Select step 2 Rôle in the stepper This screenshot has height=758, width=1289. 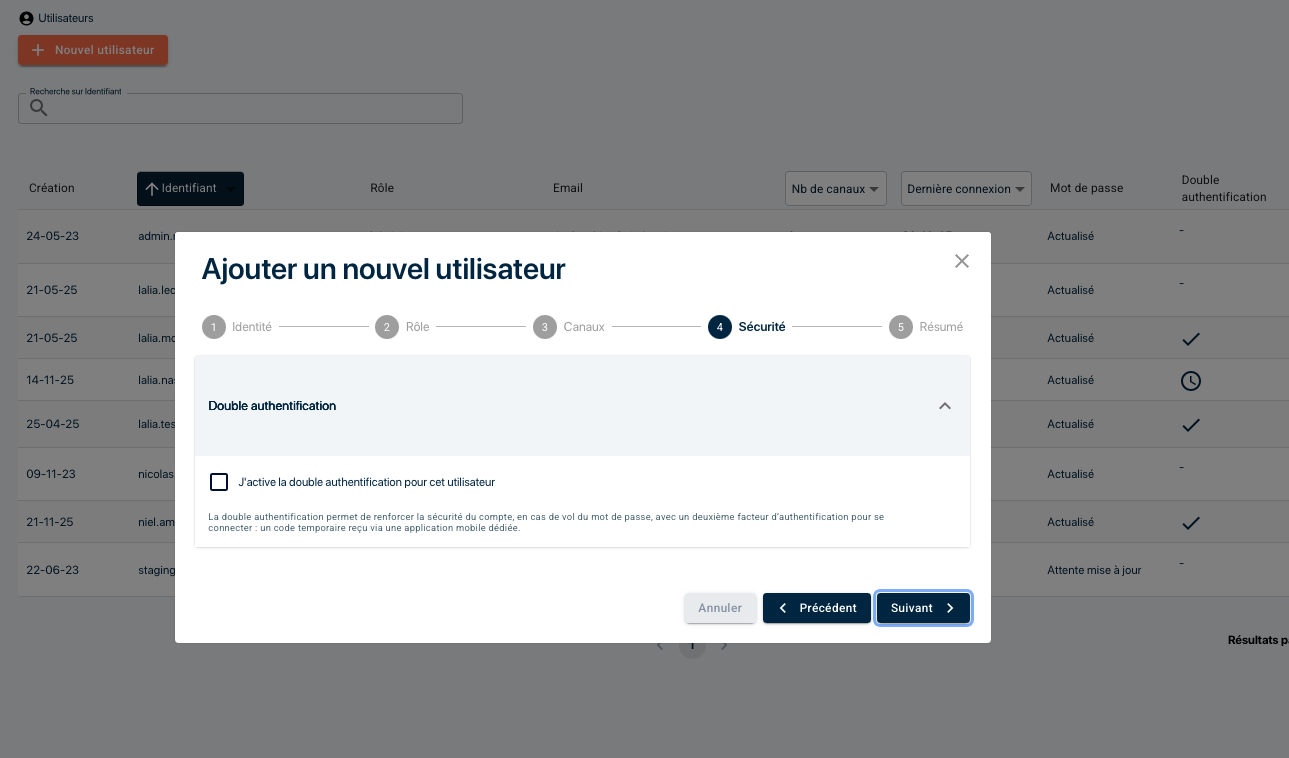402,327
